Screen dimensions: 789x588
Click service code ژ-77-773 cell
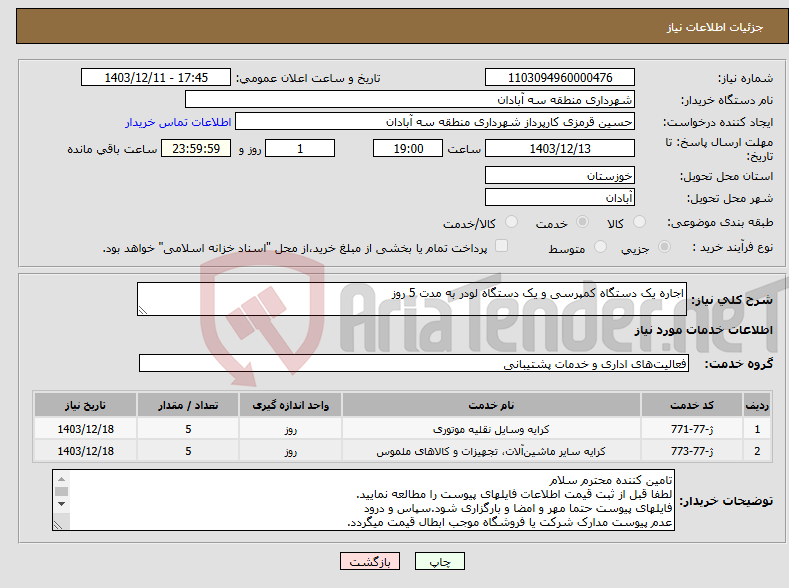pyautogui.click(x=692, y=451)
